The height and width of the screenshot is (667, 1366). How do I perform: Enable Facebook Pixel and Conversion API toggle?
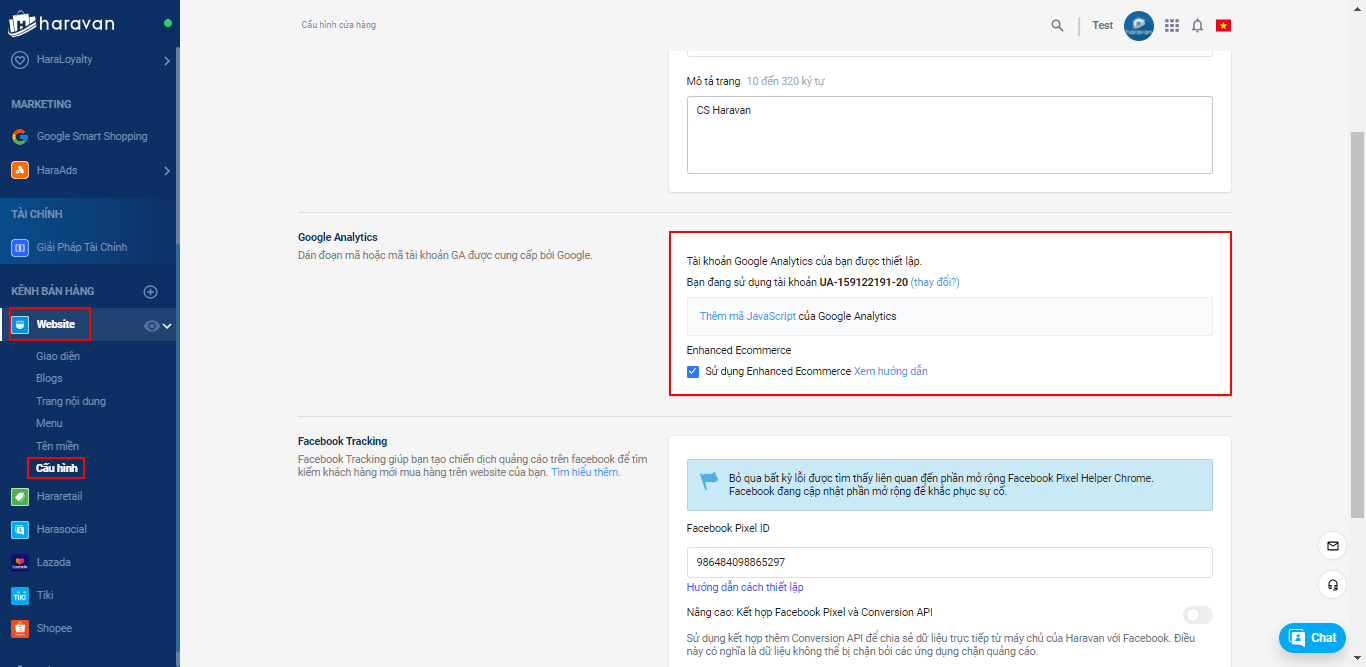1197,615
